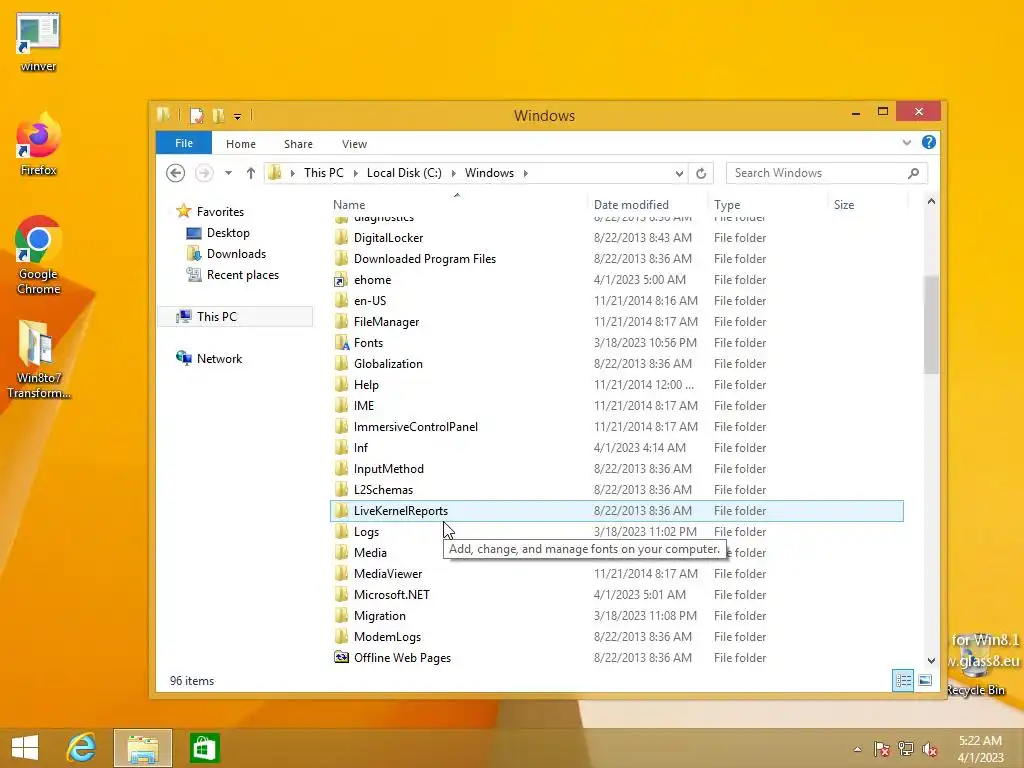Click the Search Windows field
This screenshot has height=768, width=1024.
(x=826, y=173)
